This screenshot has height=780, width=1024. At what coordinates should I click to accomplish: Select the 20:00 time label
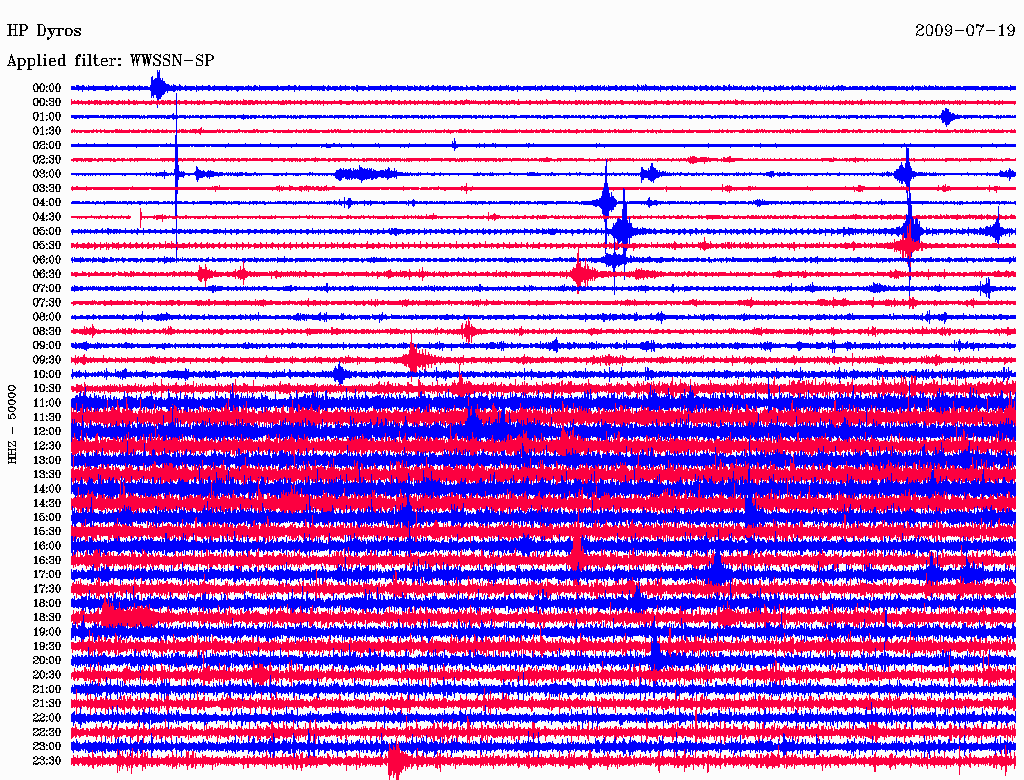click(x=46, y=660)
